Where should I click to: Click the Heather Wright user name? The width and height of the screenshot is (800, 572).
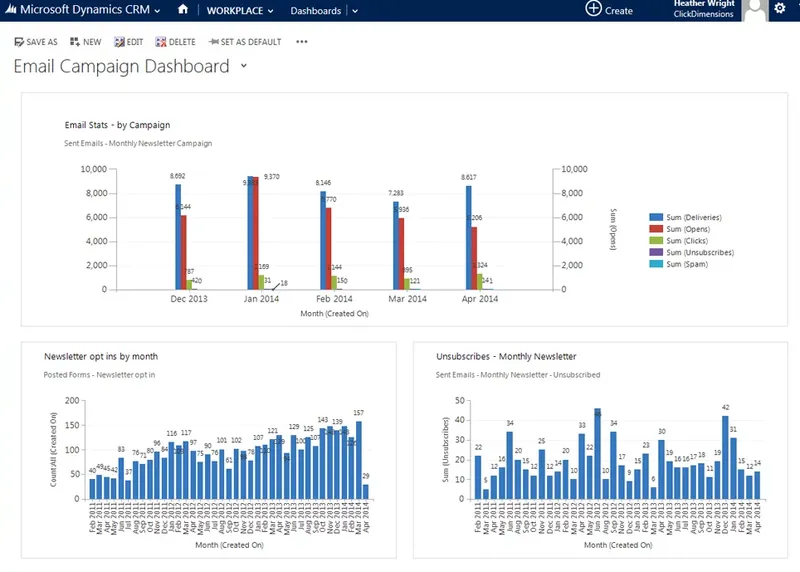[704, 4]
